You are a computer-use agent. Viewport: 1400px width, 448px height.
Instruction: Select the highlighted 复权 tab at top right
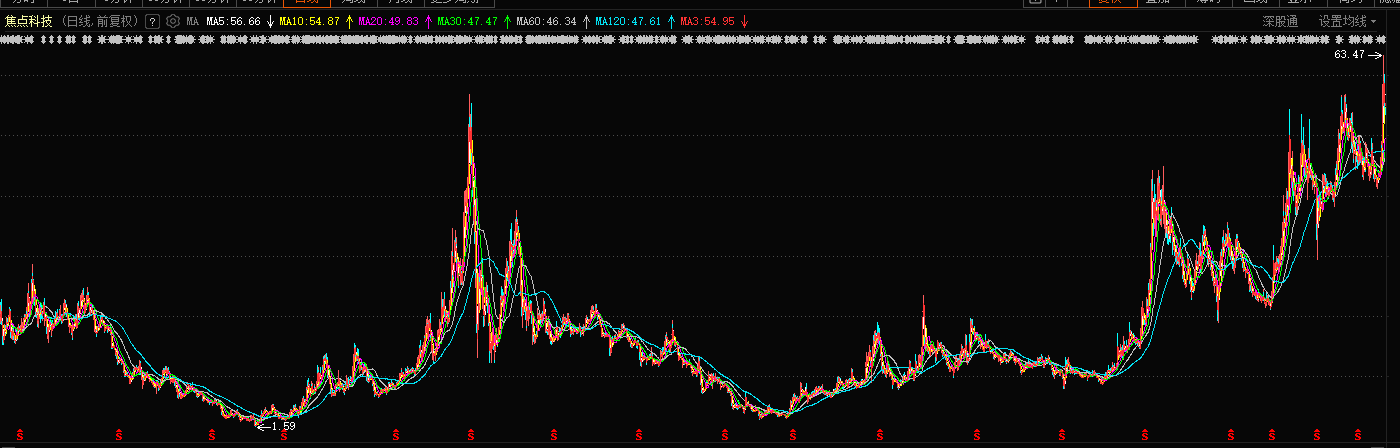(x=1109, y=2)
